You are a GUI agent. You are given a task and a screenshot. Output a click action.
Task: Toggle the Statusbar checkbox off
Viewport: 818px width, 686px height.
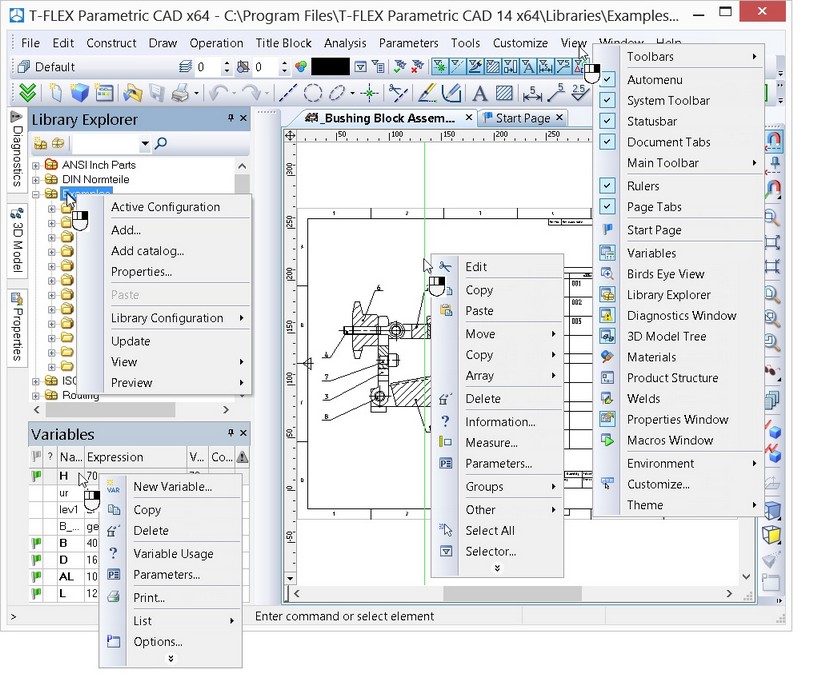coord(607,121)
